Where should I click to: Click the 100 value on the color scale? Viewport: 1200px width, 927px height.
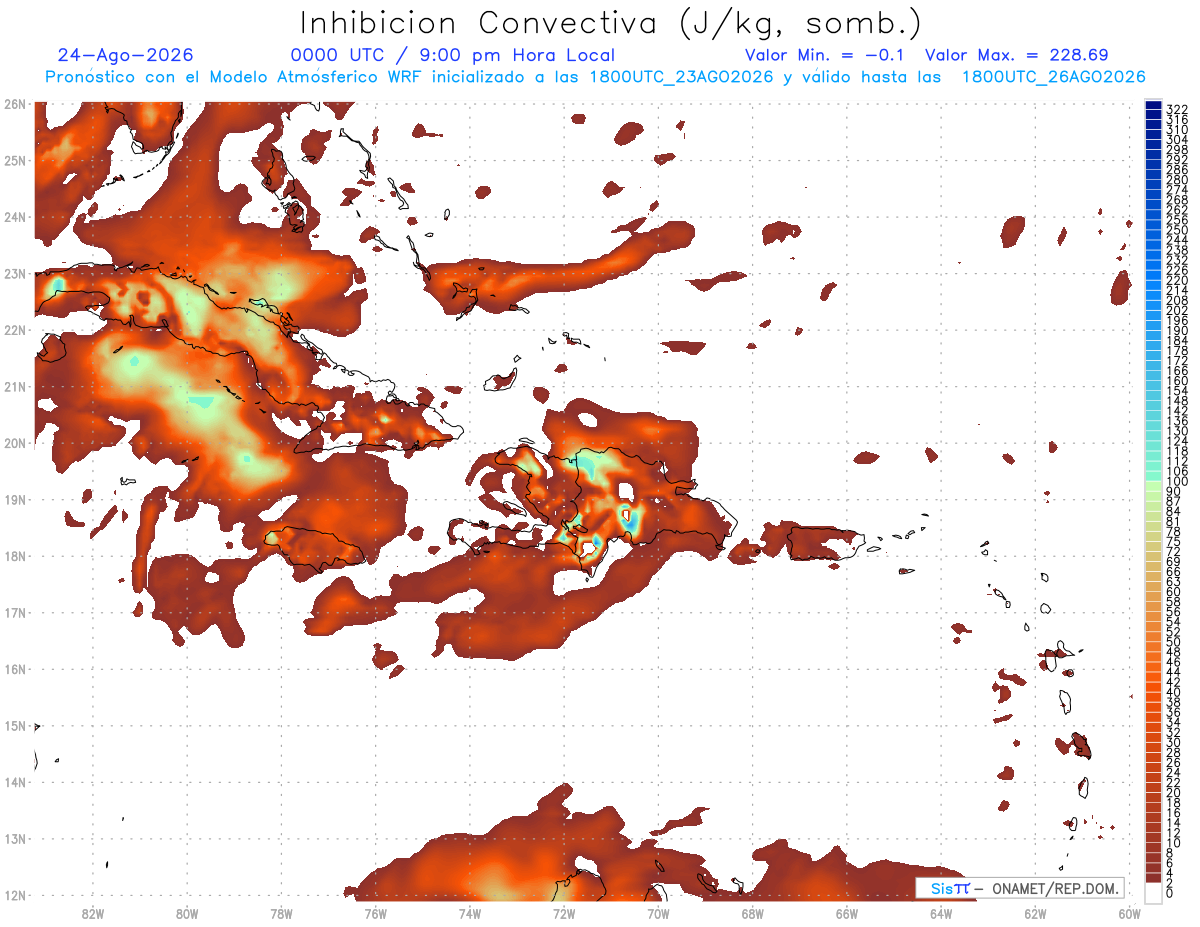(x=1177, y=481)
